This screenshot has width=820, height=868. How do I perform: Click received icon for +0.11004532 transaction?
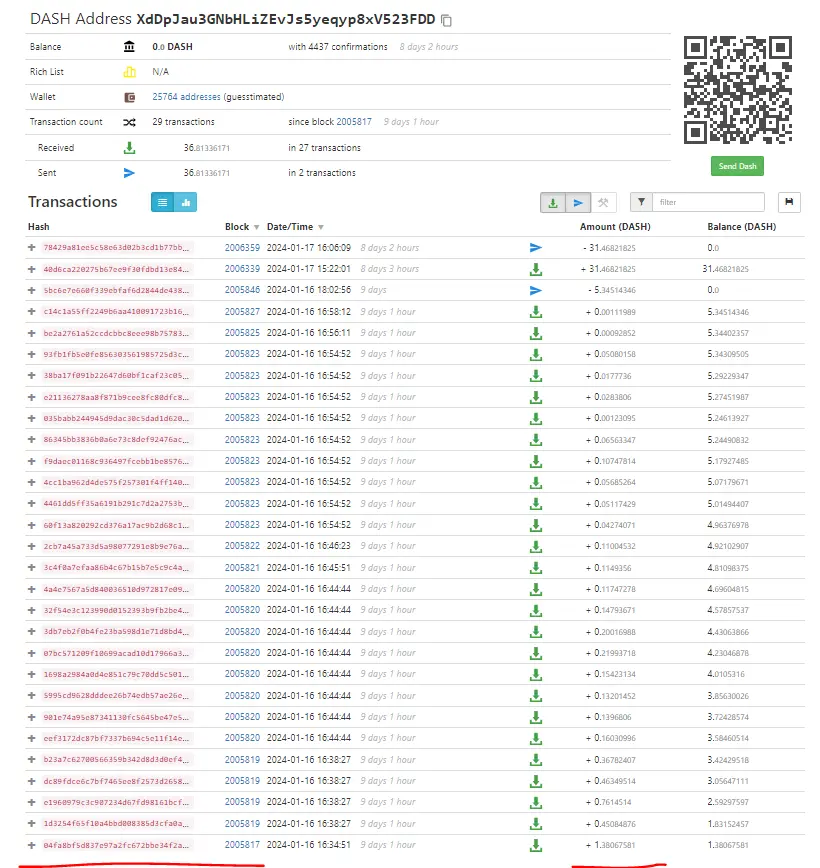click(535, 546)
